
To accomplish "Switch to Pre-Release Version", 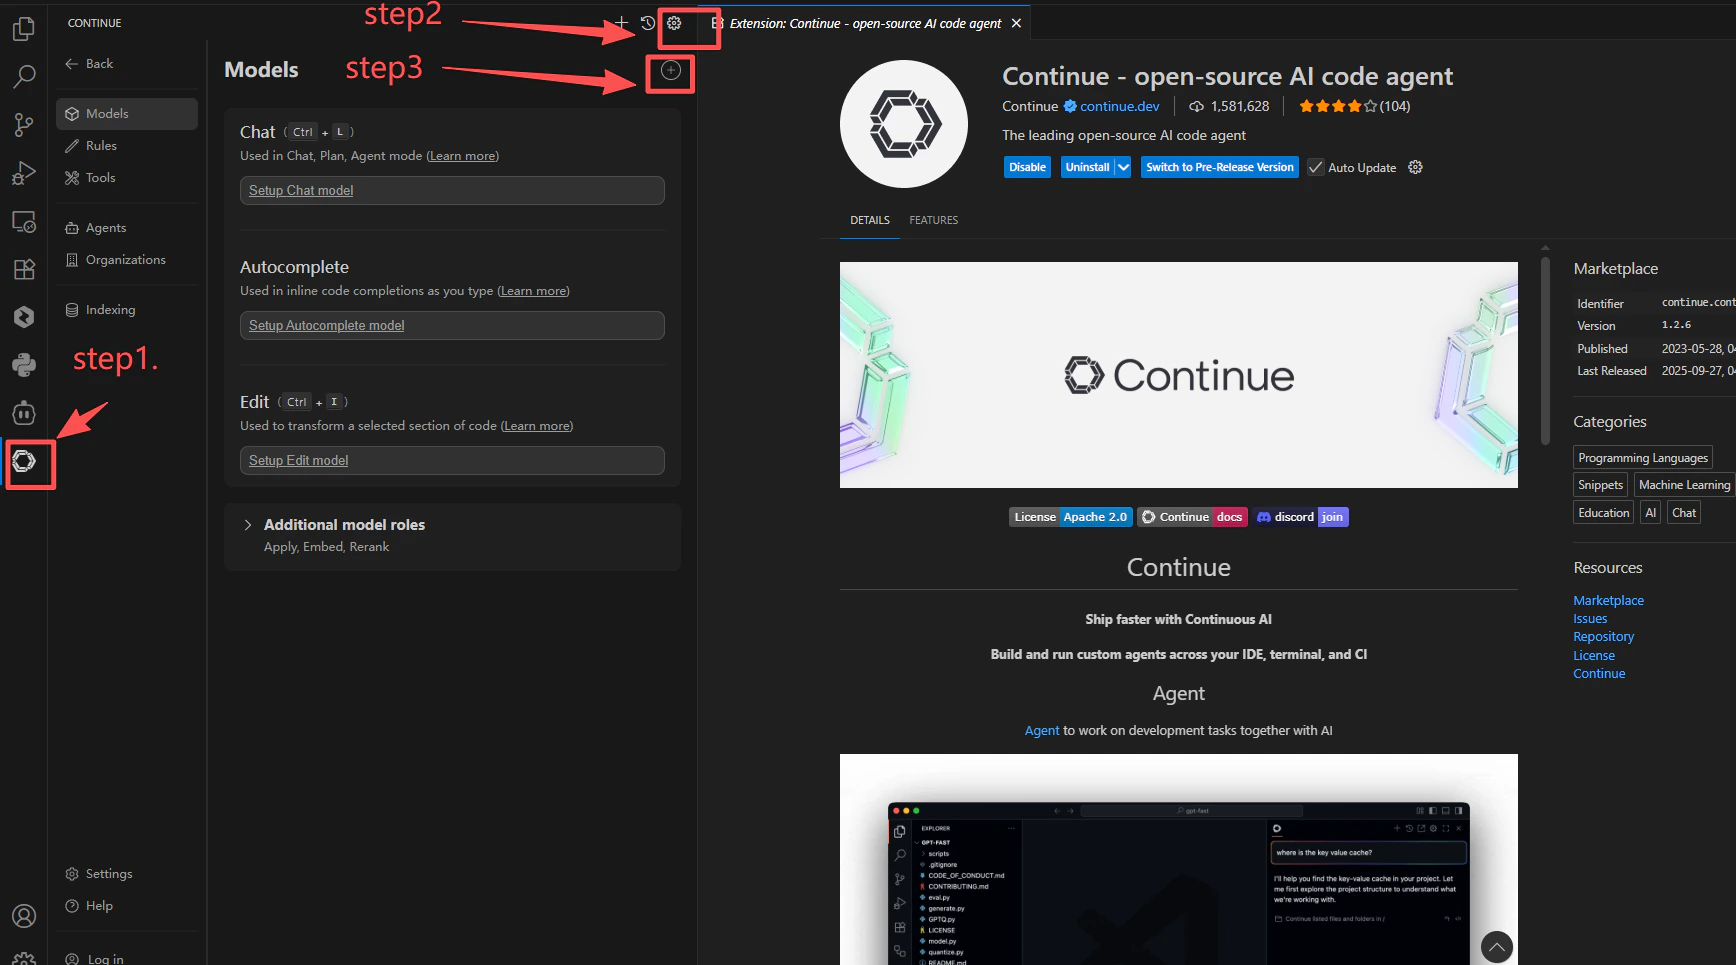I will [1219, 167].
